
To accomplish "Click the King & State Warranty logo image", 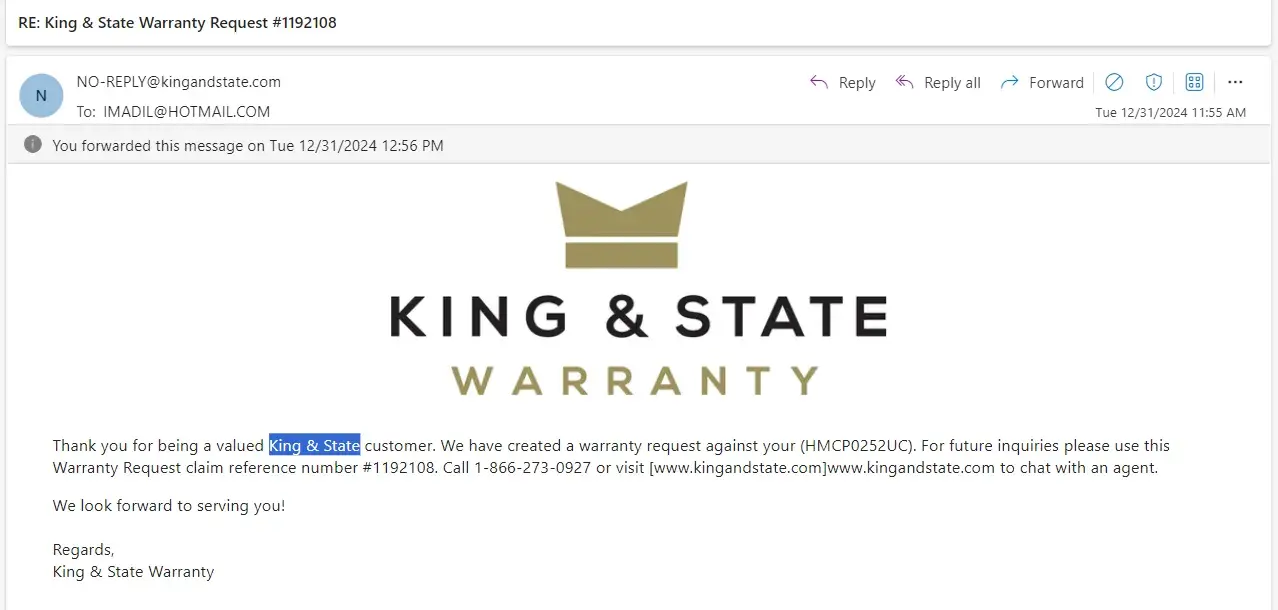I will pyautogui.click(x=638, y=288).
